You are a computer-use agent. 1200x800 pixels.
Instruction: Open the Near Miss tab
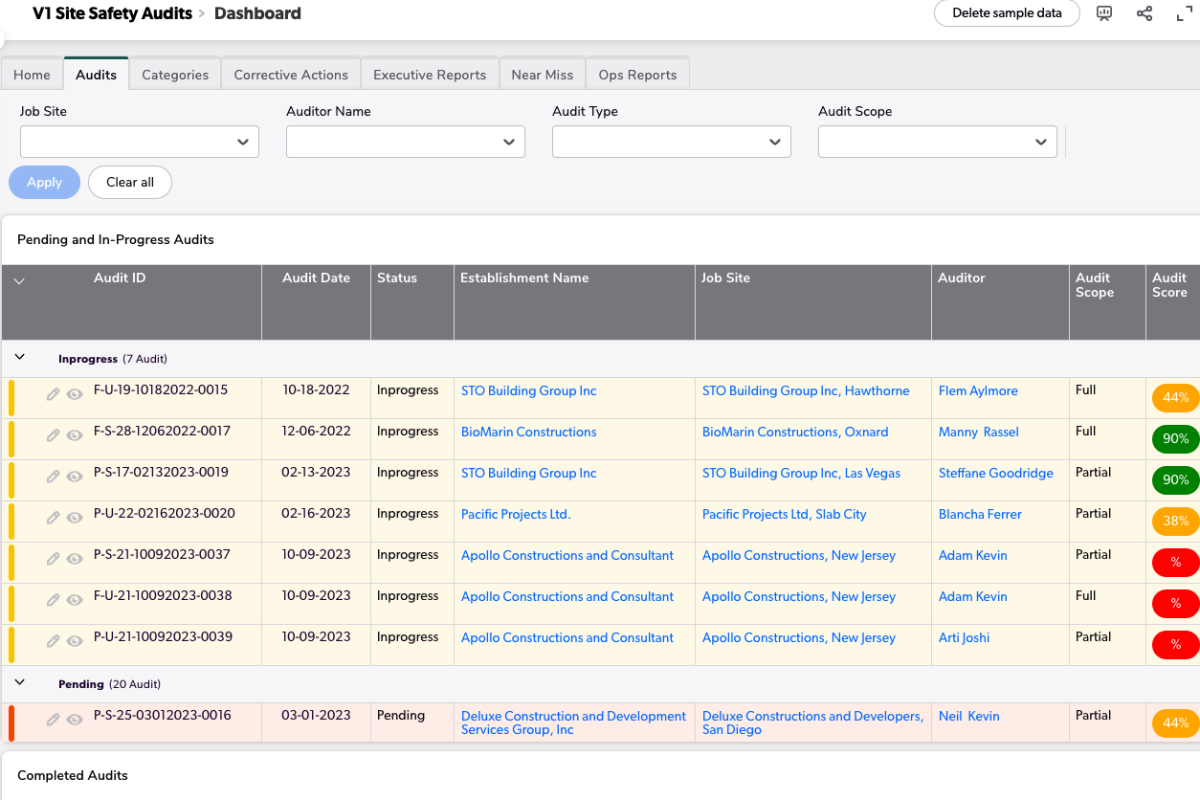click(542, 75)
